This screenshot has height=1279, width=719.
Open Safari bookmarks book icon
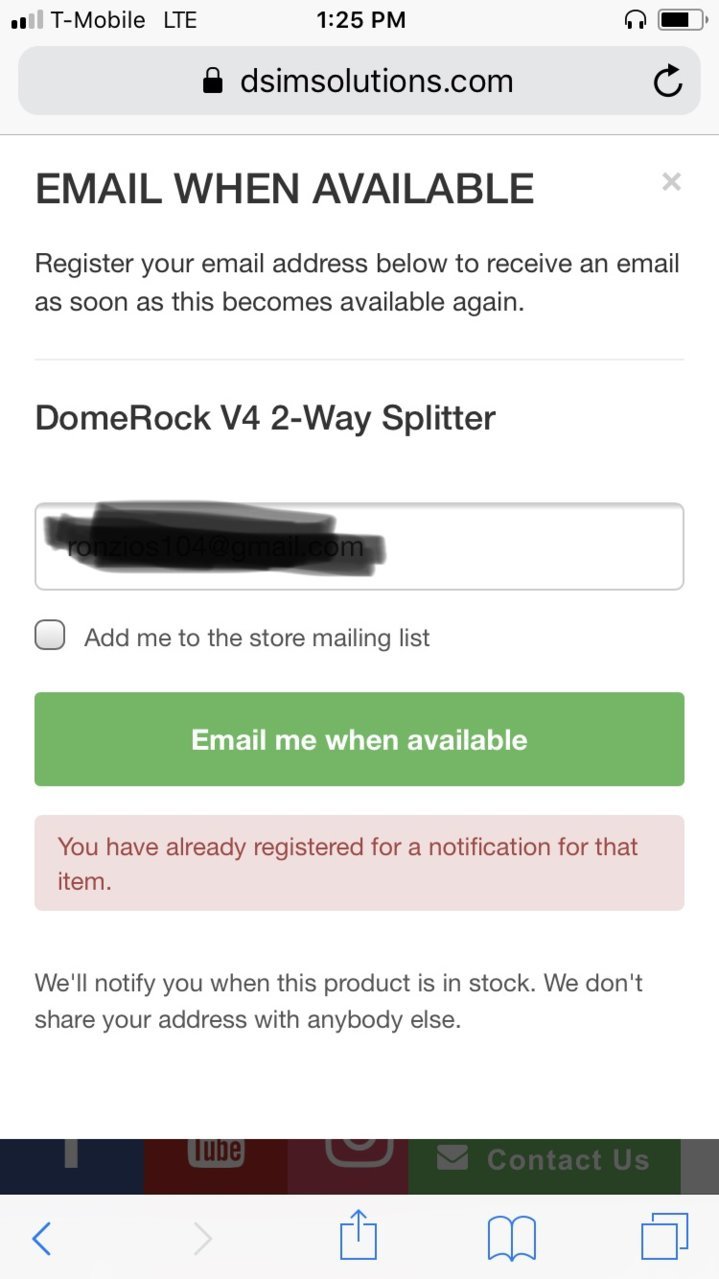point(512,1238)
